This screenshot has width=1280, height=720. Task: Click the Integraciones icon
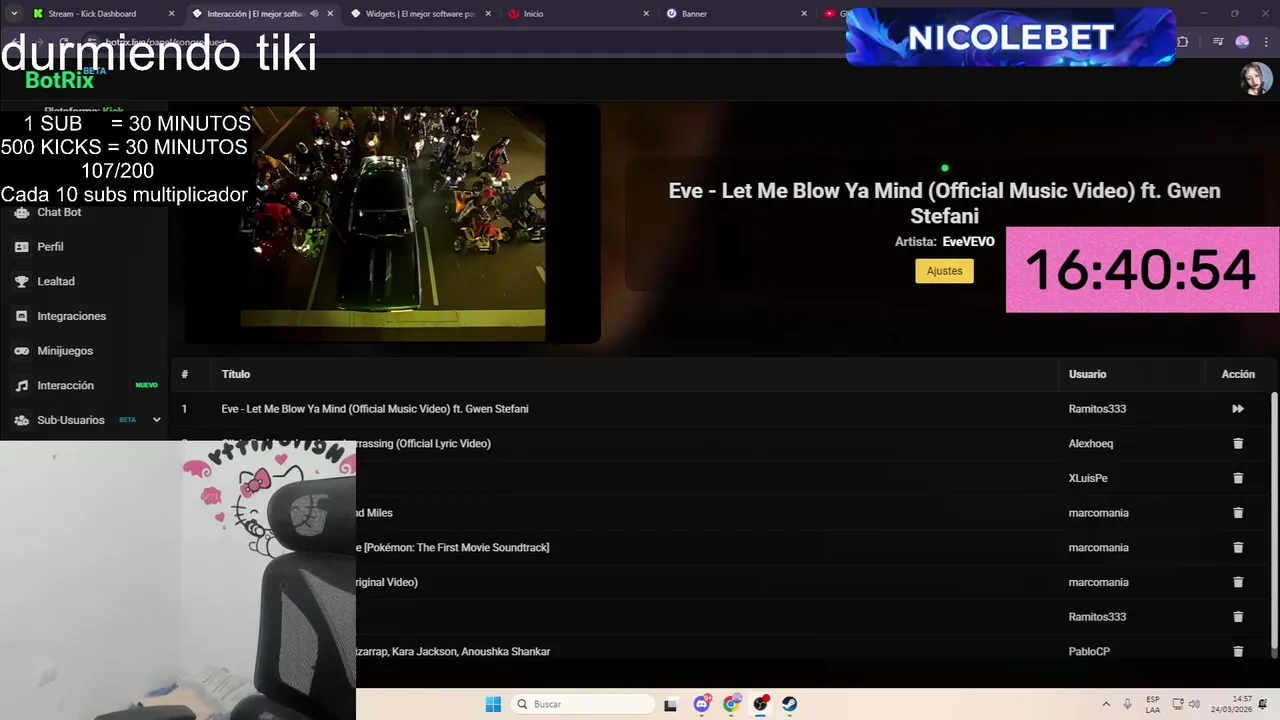tap(21, 316)
